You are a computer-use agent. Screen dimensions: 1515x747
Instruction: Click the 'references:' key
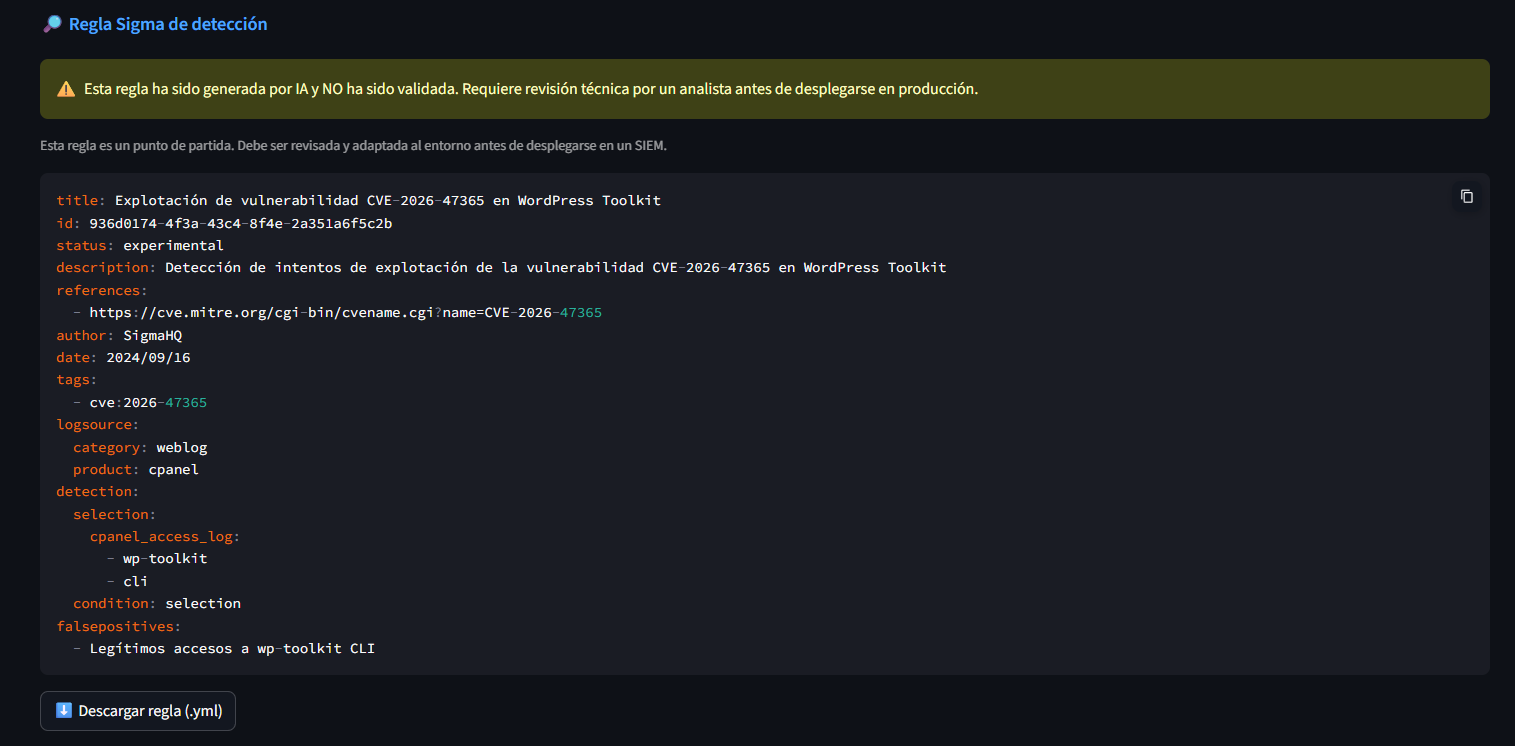(102, 290)
